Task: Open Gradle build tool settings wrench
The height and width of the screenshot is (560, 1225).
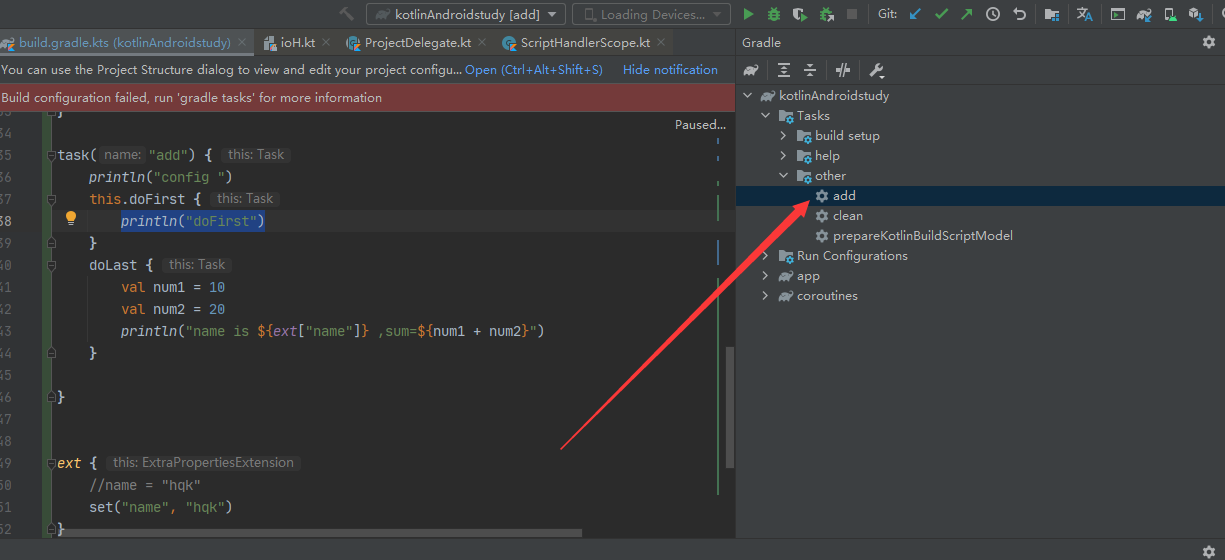Action: coord(876,70)
